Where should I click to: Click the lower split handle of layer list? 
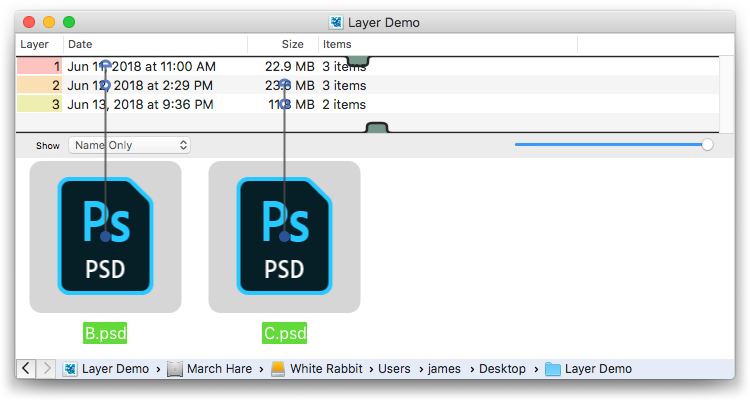(x=377, y=127)
